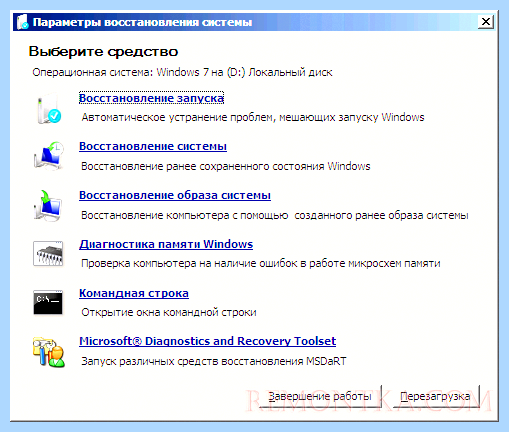Click the 'Операционная система: Windows 7' text line
This screenshot has width=509, height=432.
click(182, 72)
